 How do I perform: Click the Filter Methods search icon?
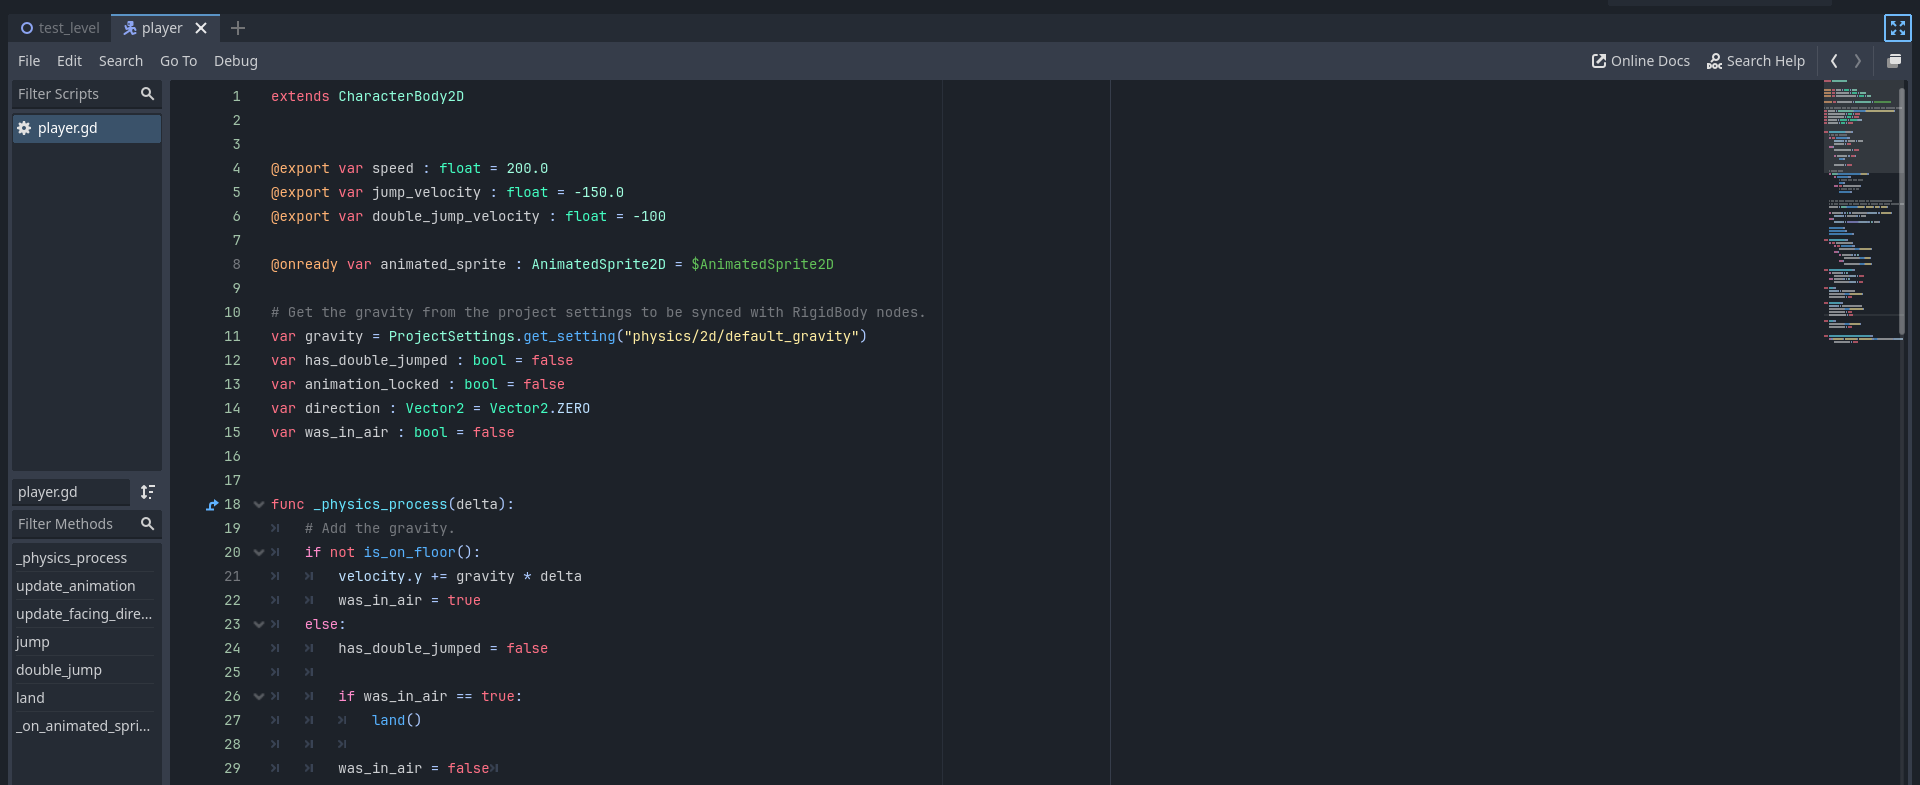pyautogui.click(x=147, y=524)
